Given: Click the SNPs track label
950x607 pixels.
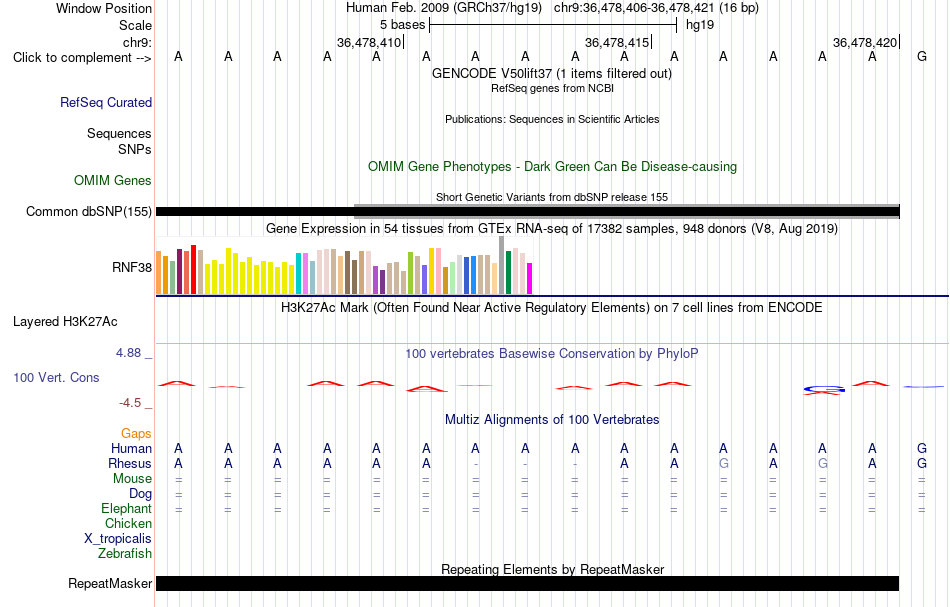Looking at the screenshot, I should (x=135, y=149).
